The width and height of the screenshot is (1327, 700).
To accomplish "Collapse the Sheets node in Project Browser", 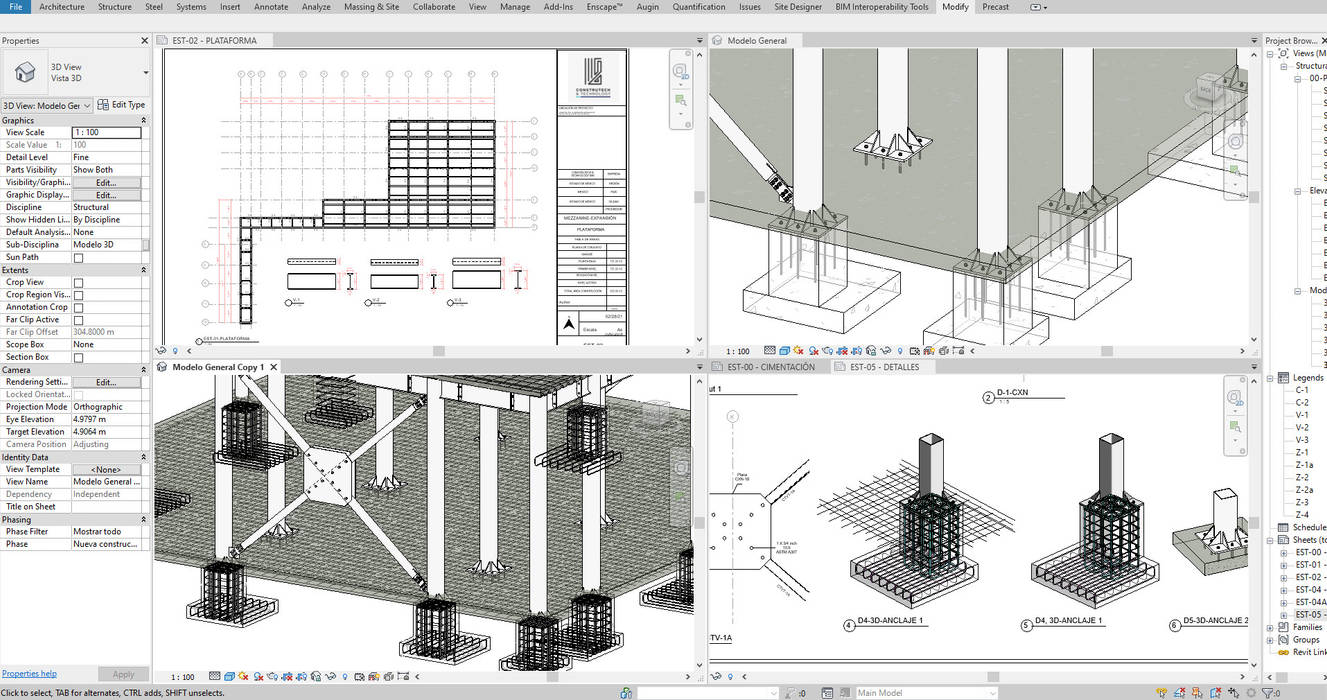I will point(1271,540).
